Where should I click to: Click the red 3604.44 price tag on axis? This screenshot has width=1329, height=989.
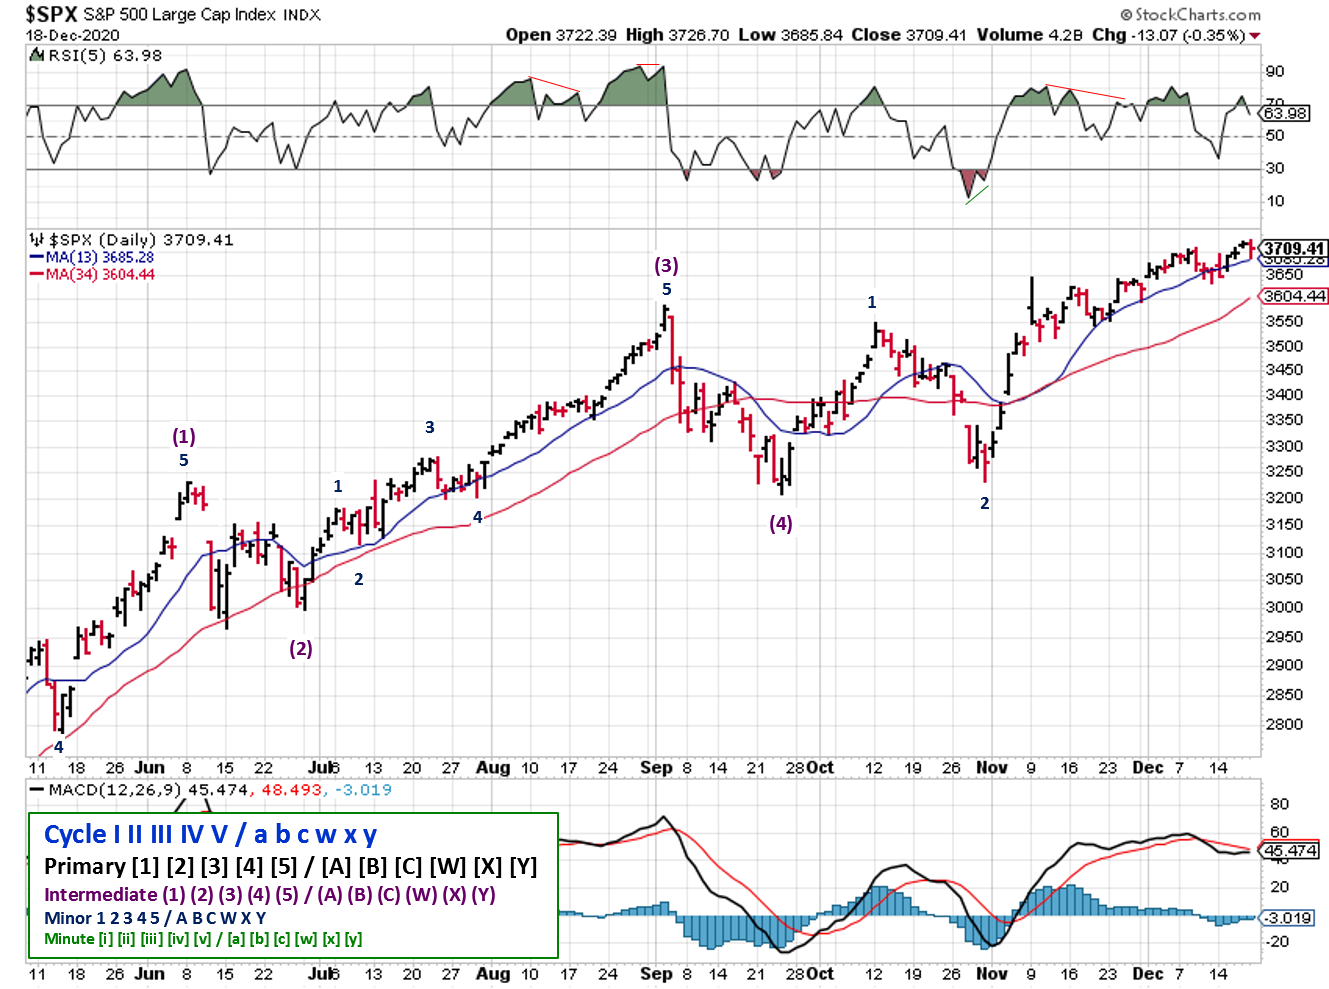[x=1294, y=296]
